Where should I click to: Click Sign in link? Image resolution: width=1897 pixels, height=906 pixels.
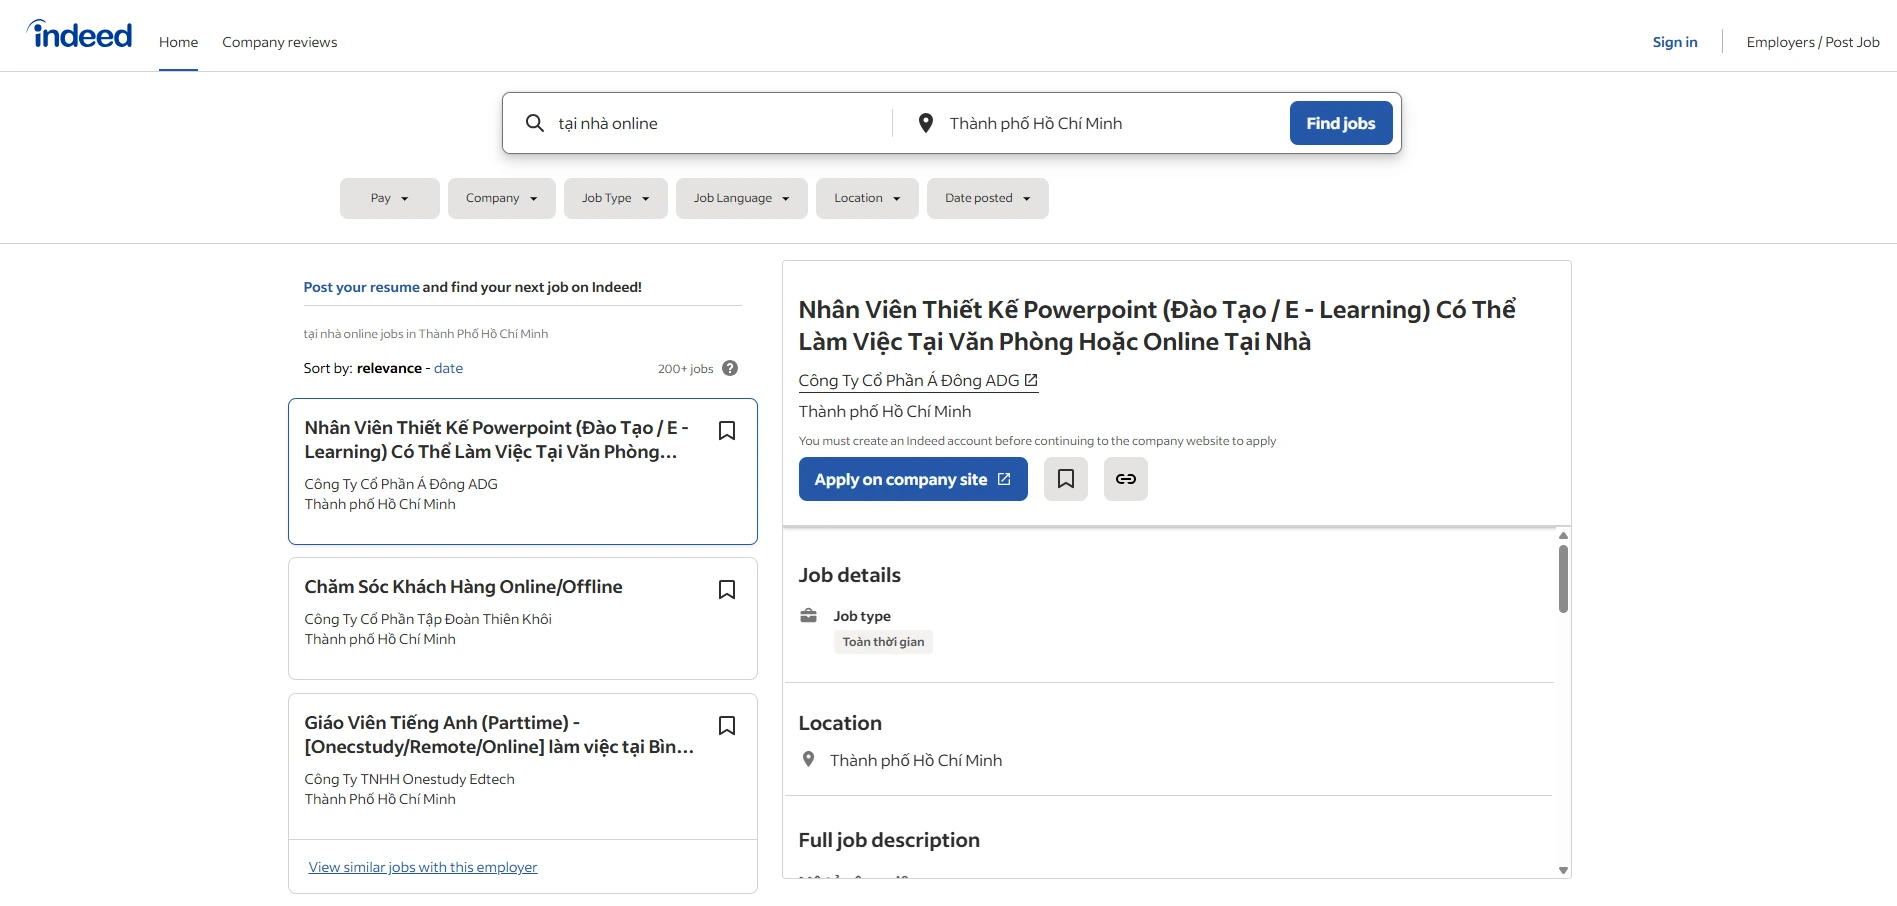[x=1675, y=42]
